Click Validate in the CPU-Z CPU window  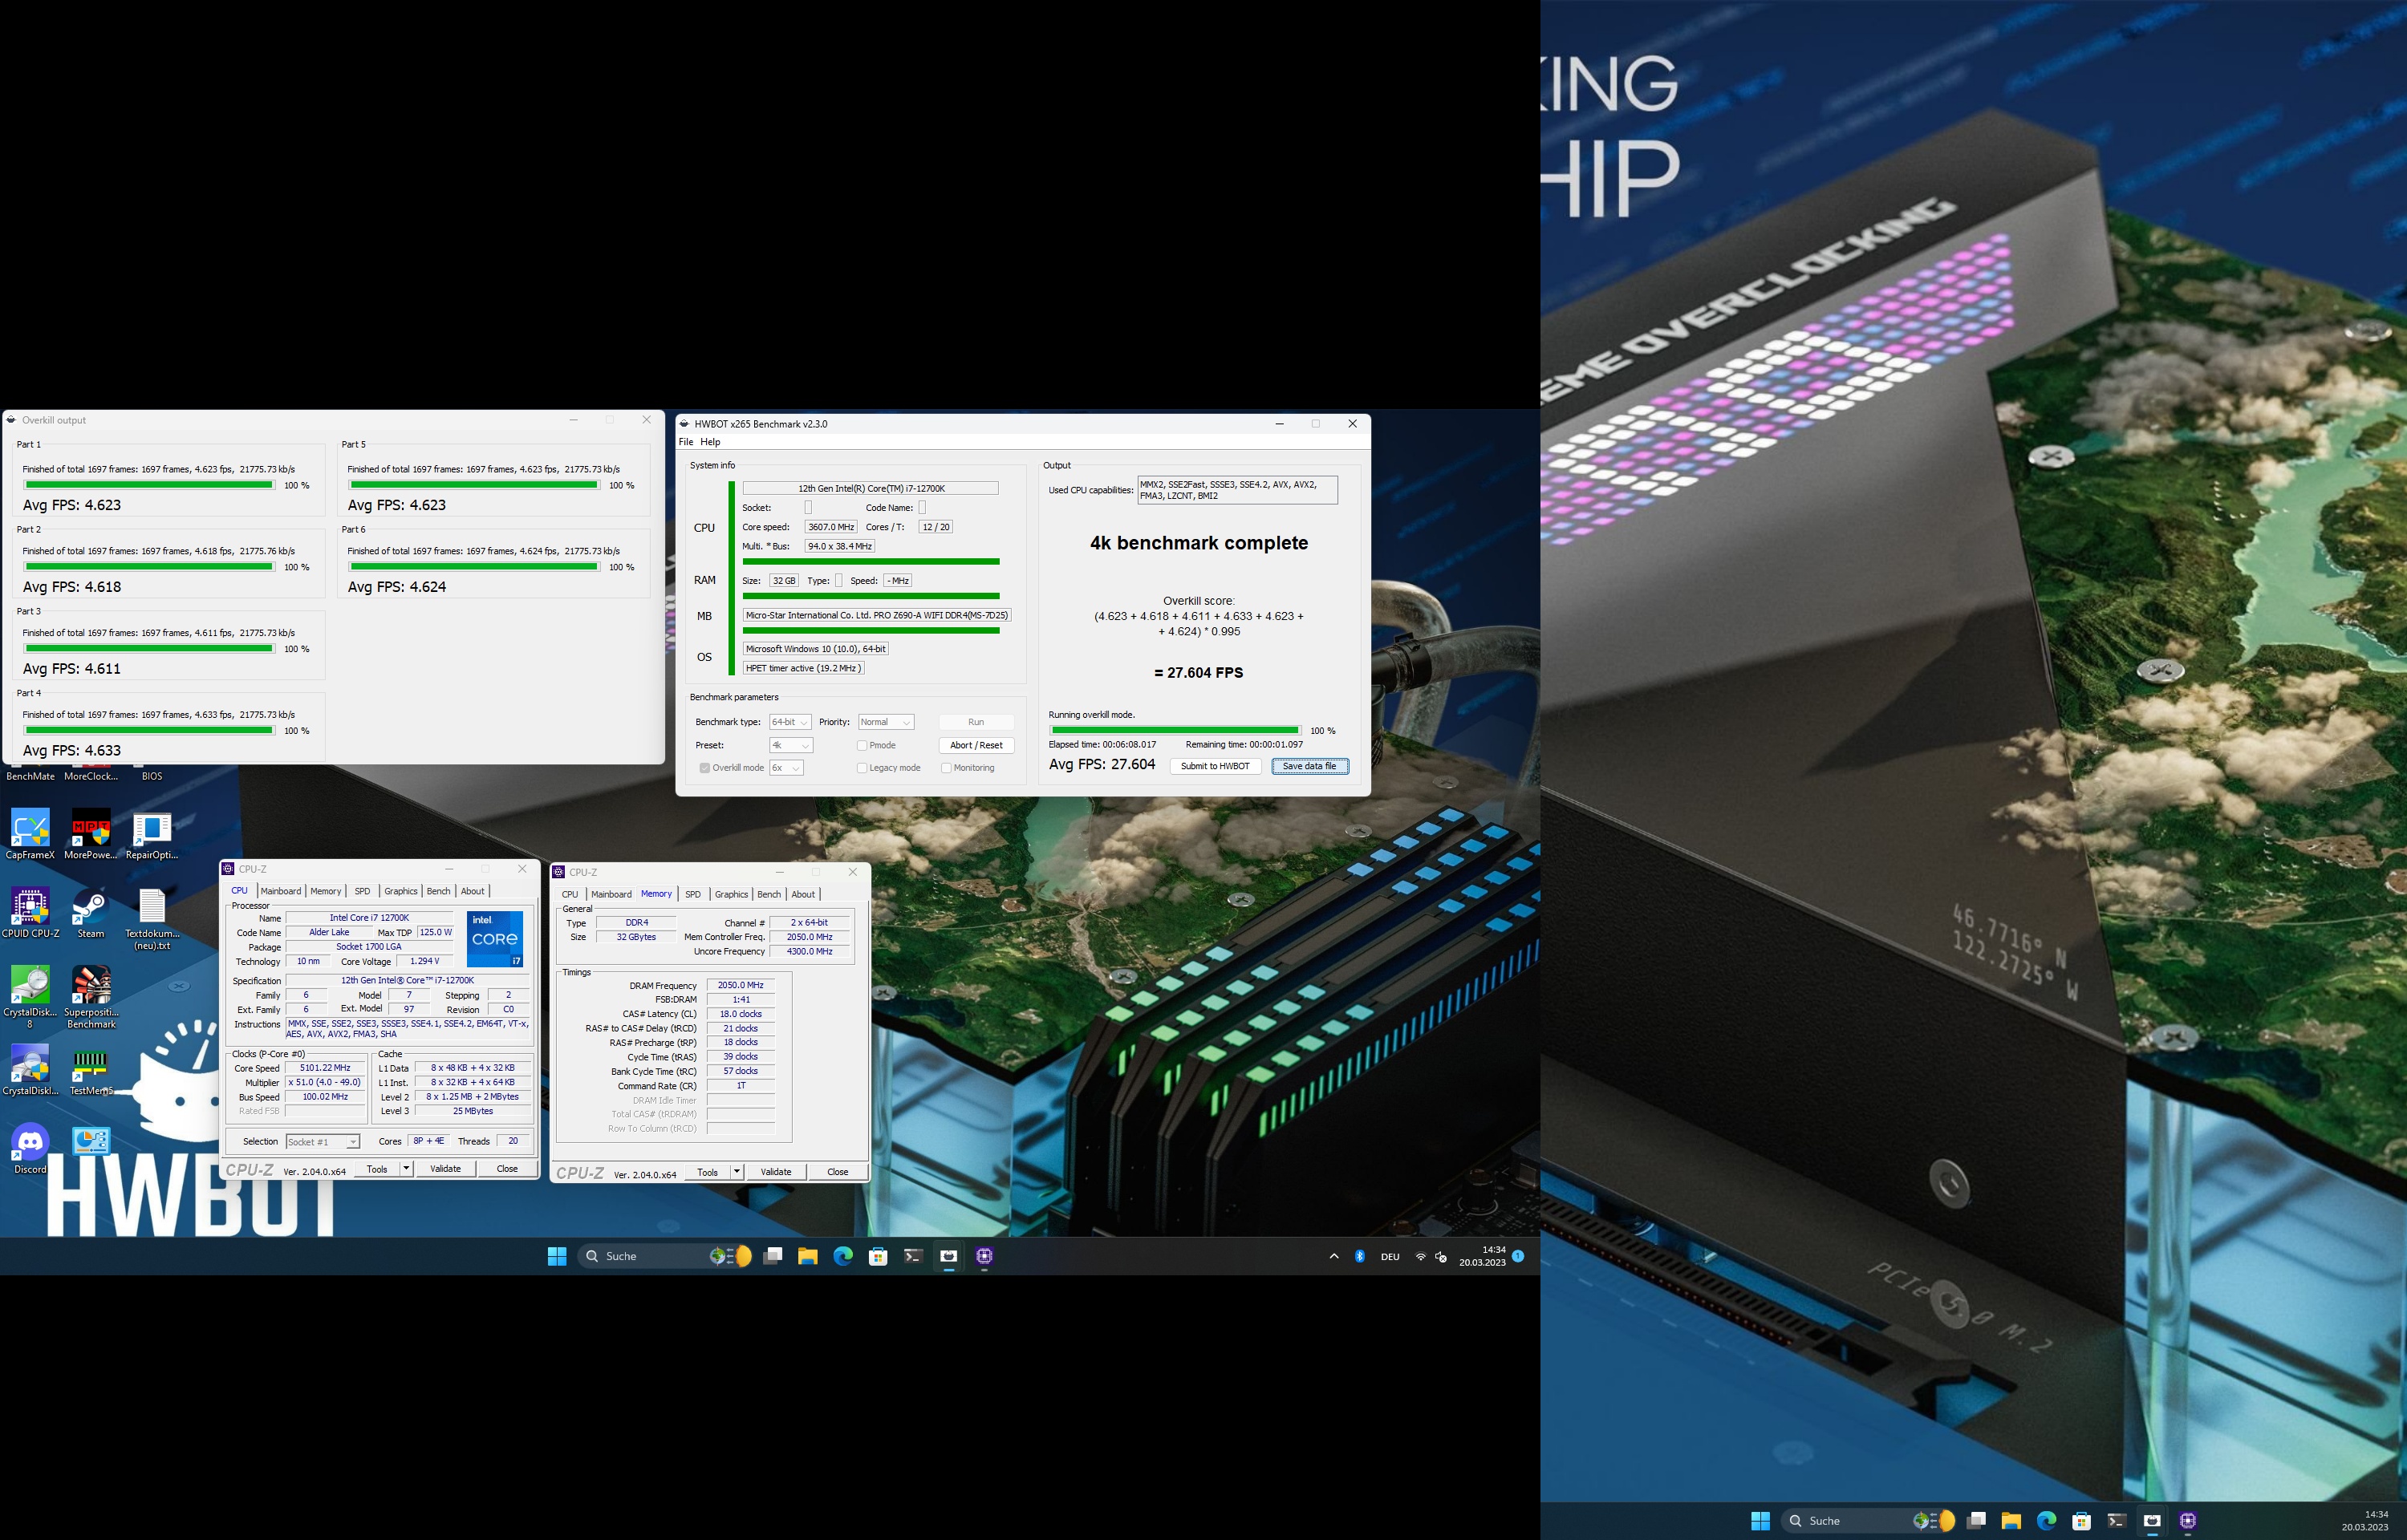click(x=445, y=1168)
